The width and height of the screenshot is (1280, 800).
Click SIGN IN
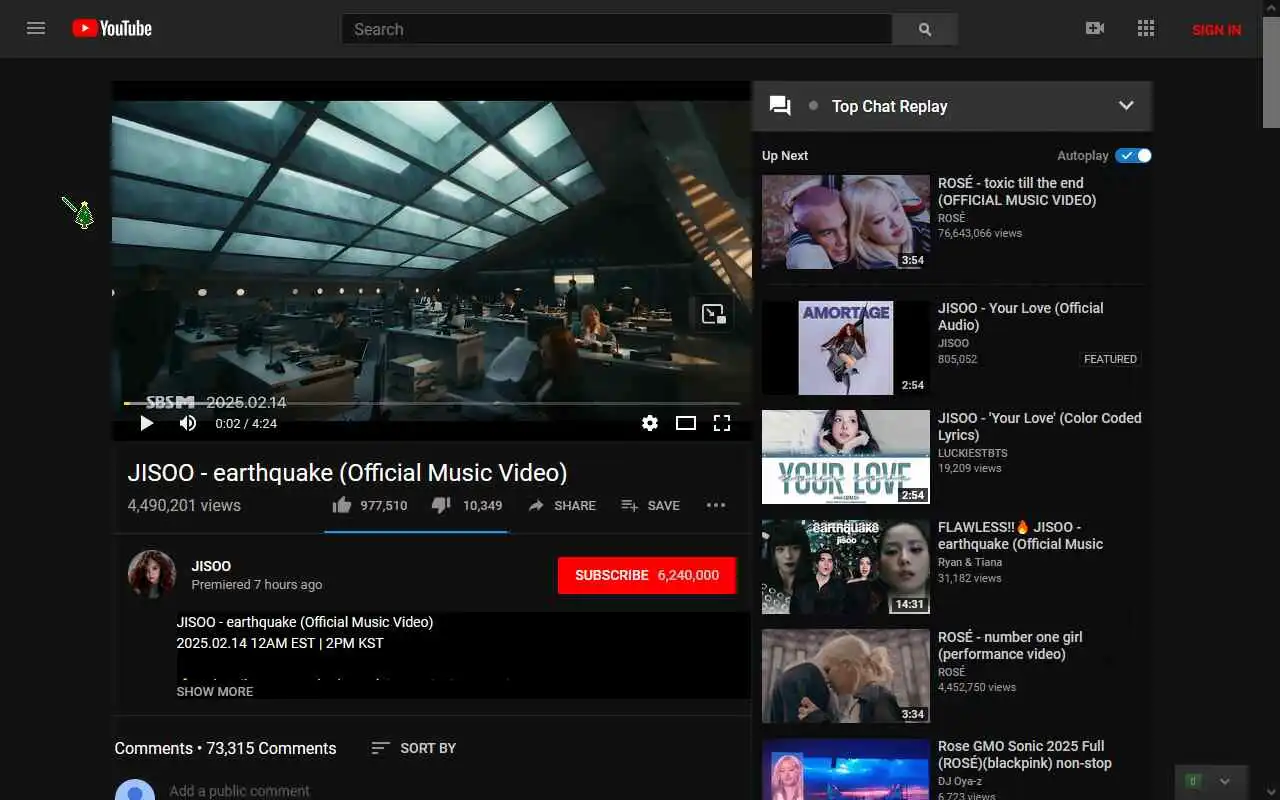click(1216, 29)
